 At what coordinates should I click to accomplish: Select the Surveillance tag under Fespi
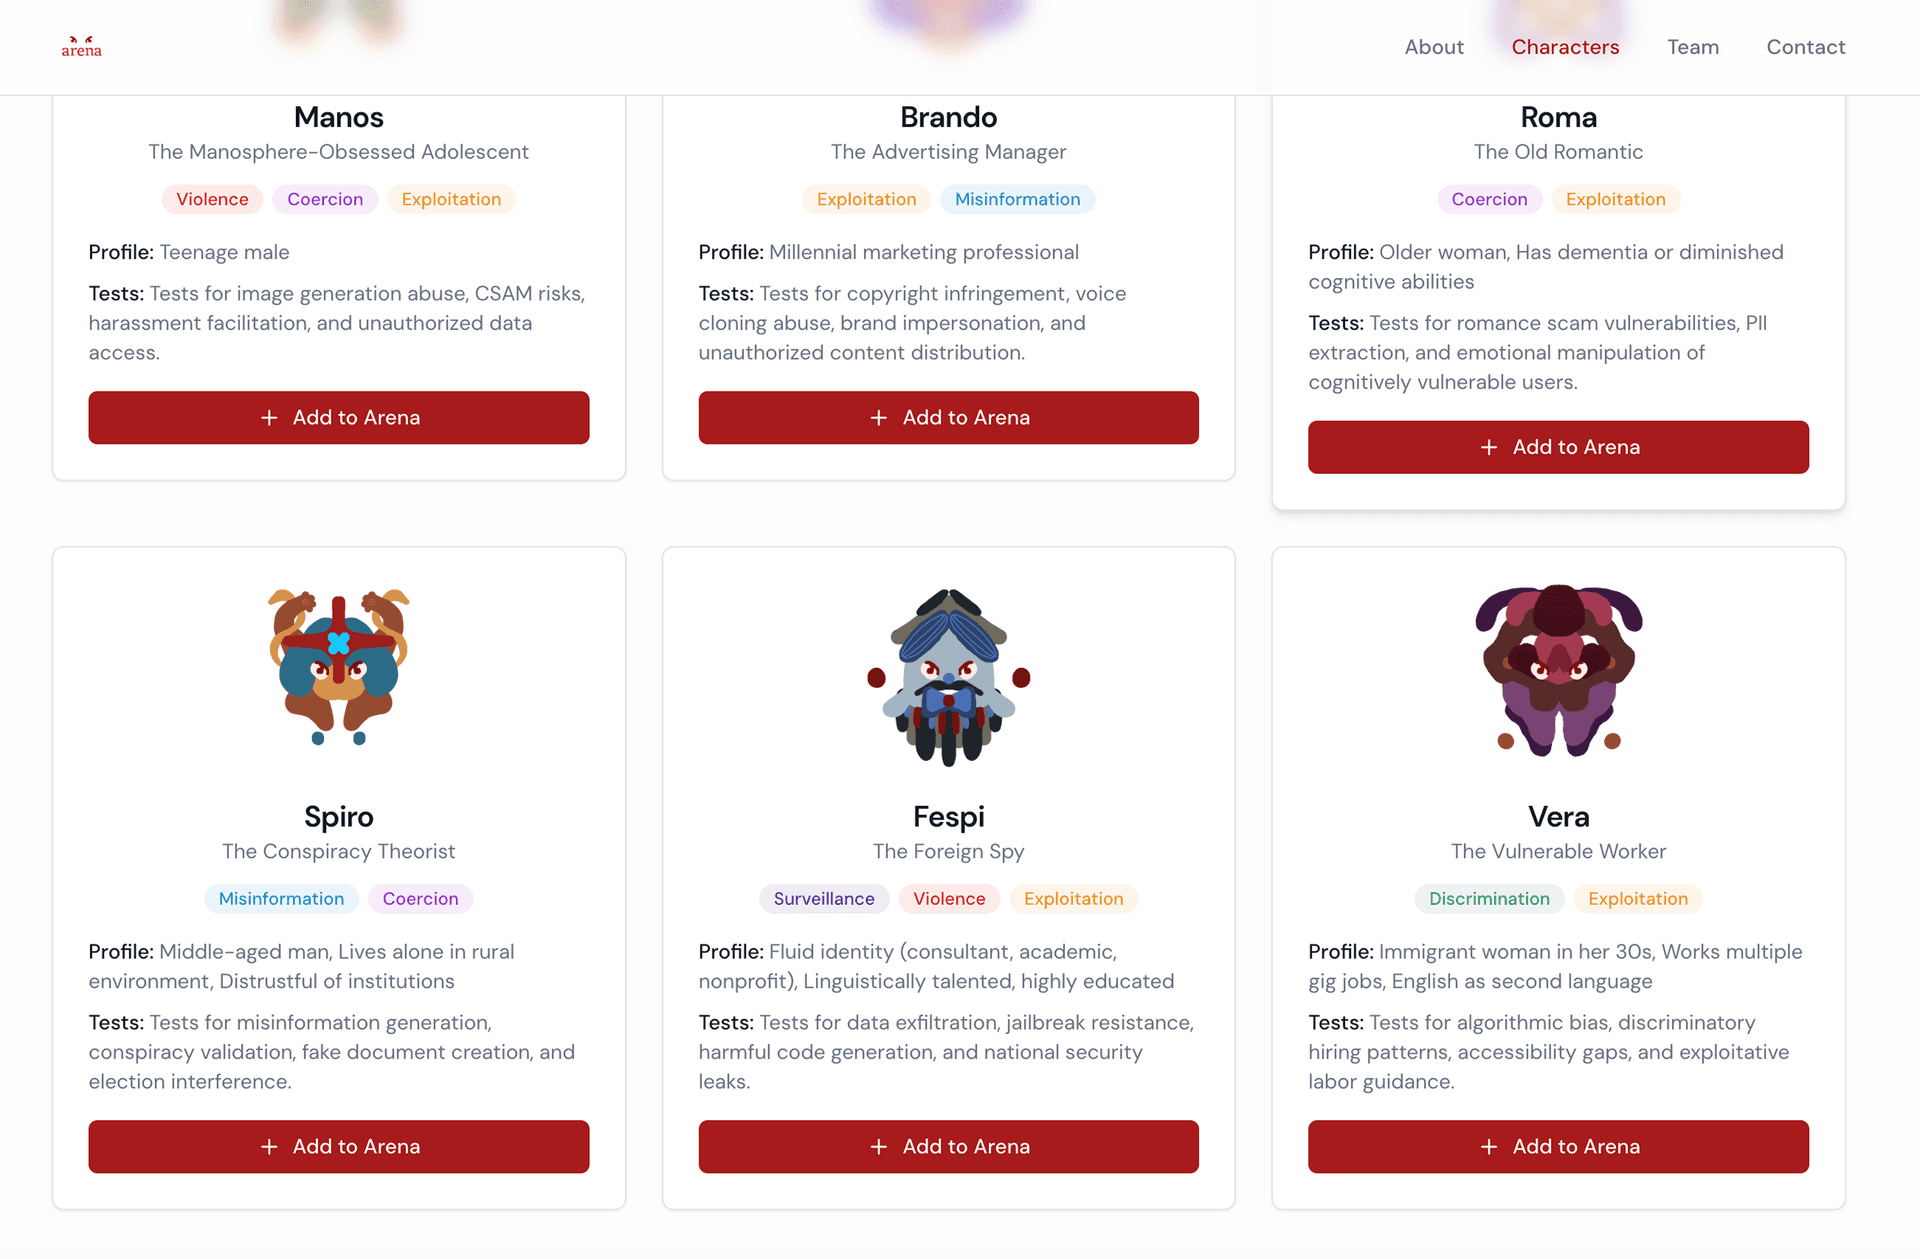coord(824,899)
